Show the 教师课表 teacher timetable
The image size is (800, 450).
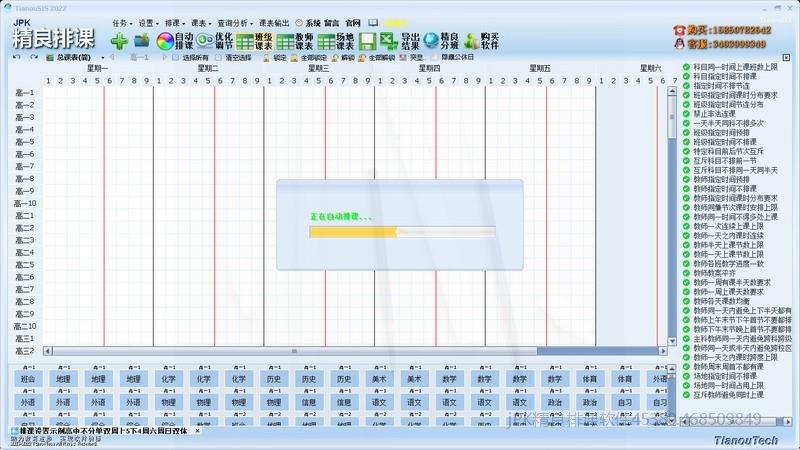click(295, 41)
